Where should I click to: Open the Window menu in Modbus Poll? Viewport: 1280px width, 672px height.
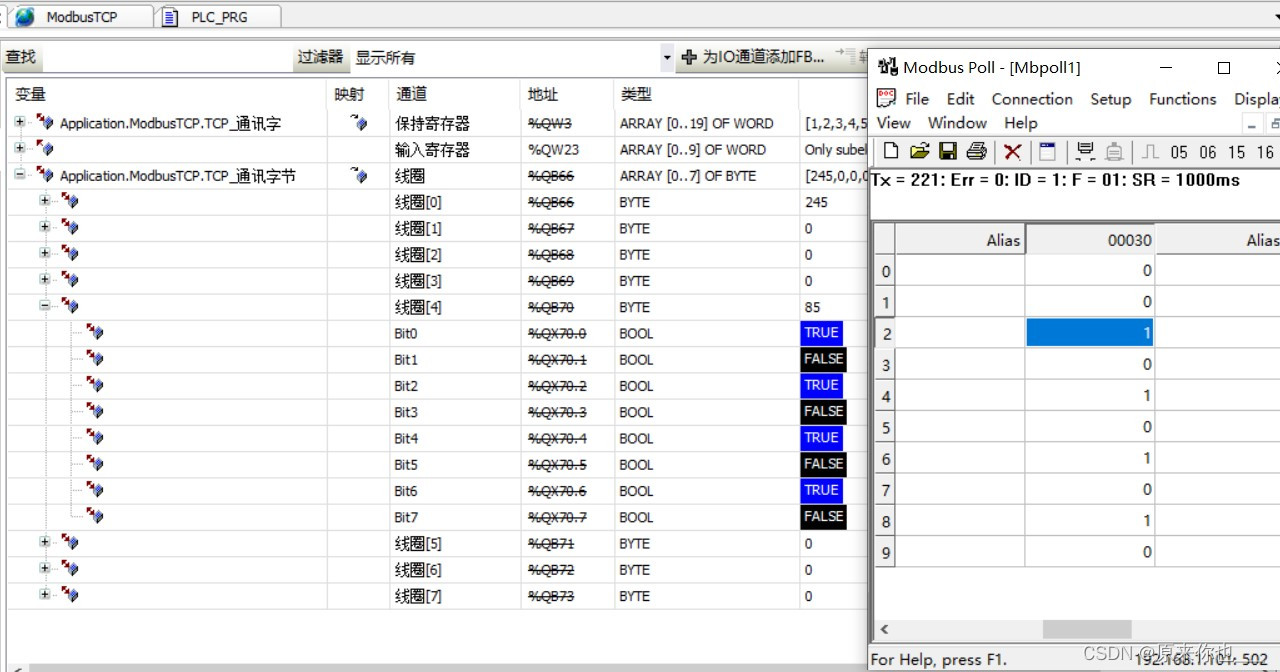[957, 123]
